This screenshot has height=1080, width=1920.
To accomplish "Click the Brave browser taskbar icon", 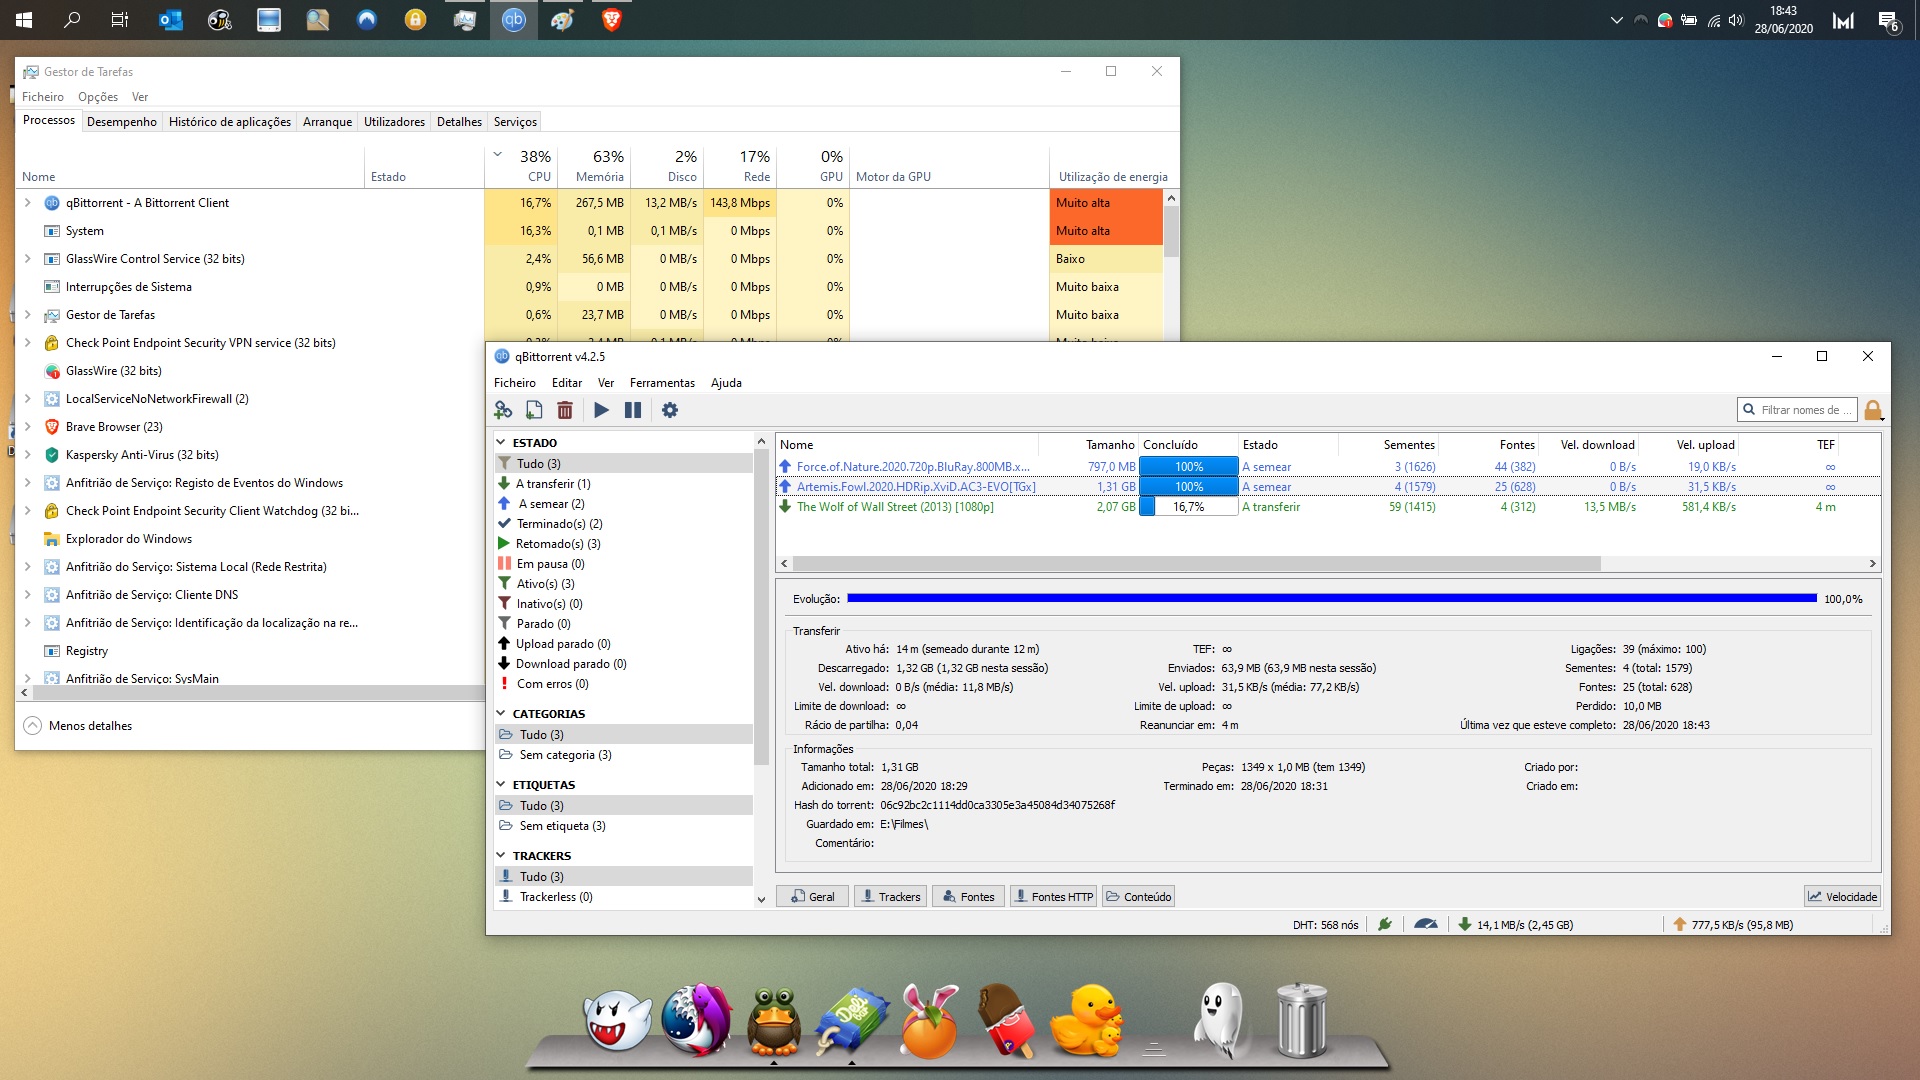I will [611, 19].
